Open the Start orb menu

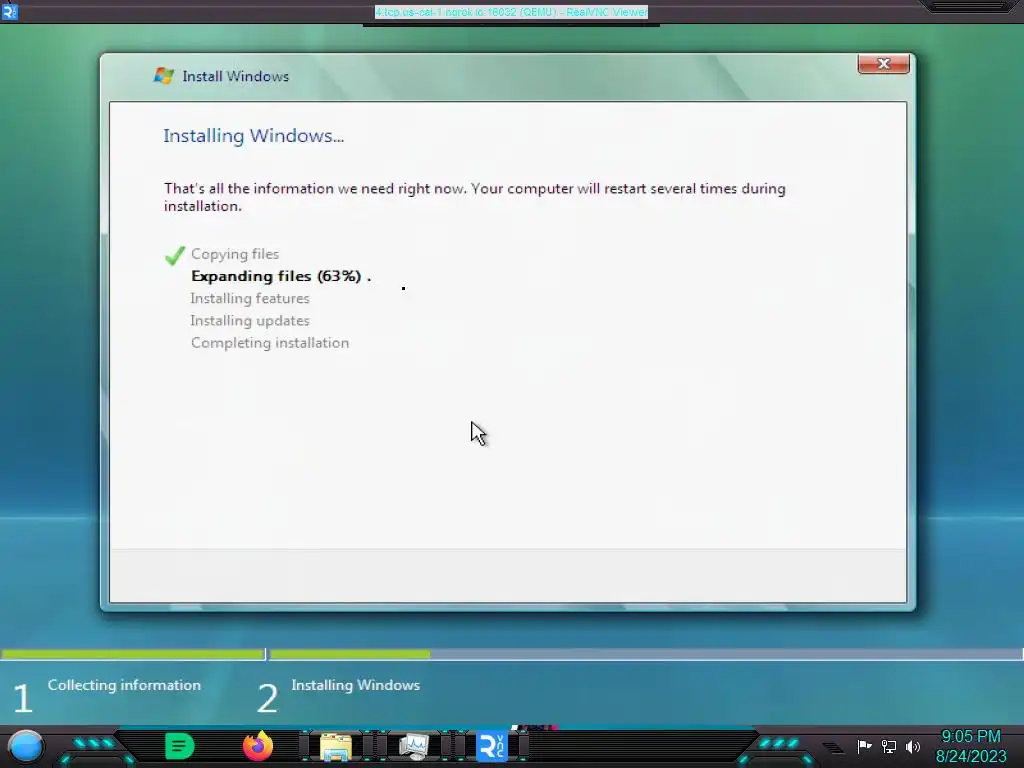click(x=26, y=746)
